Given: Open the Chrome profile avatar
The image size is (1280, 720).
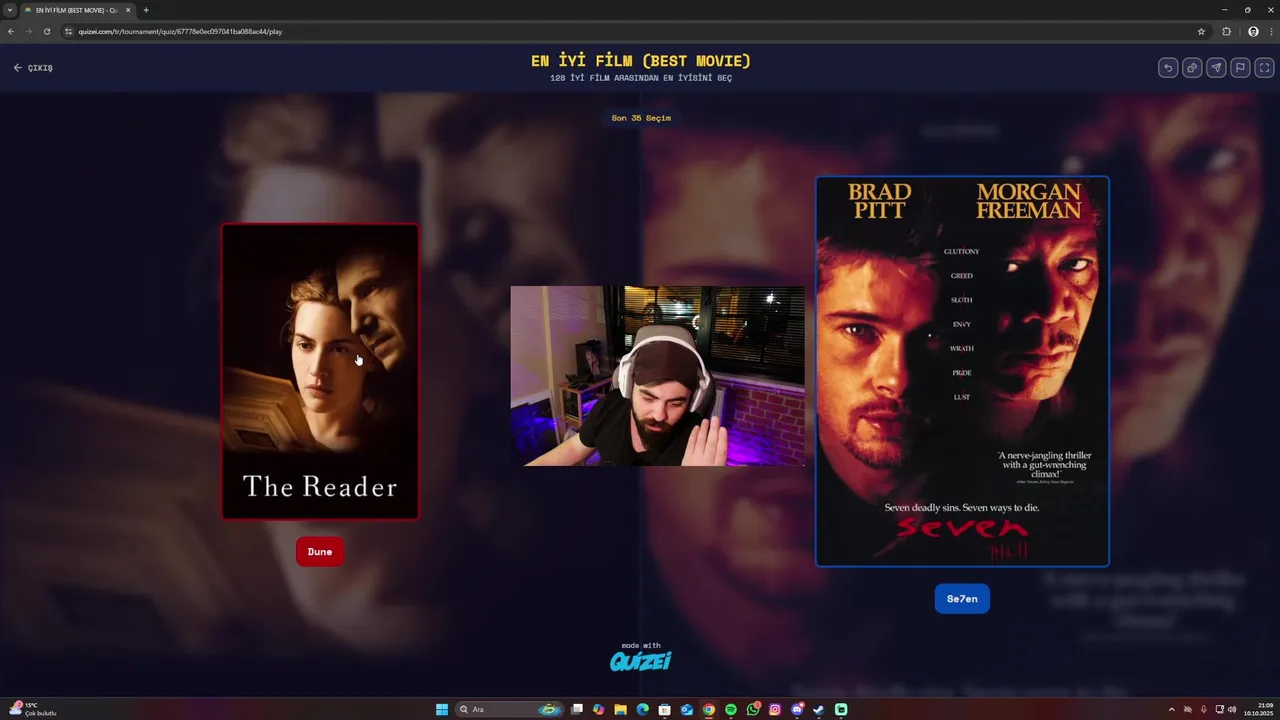Looking at the screenshot, I should (x=1253, y=31).
